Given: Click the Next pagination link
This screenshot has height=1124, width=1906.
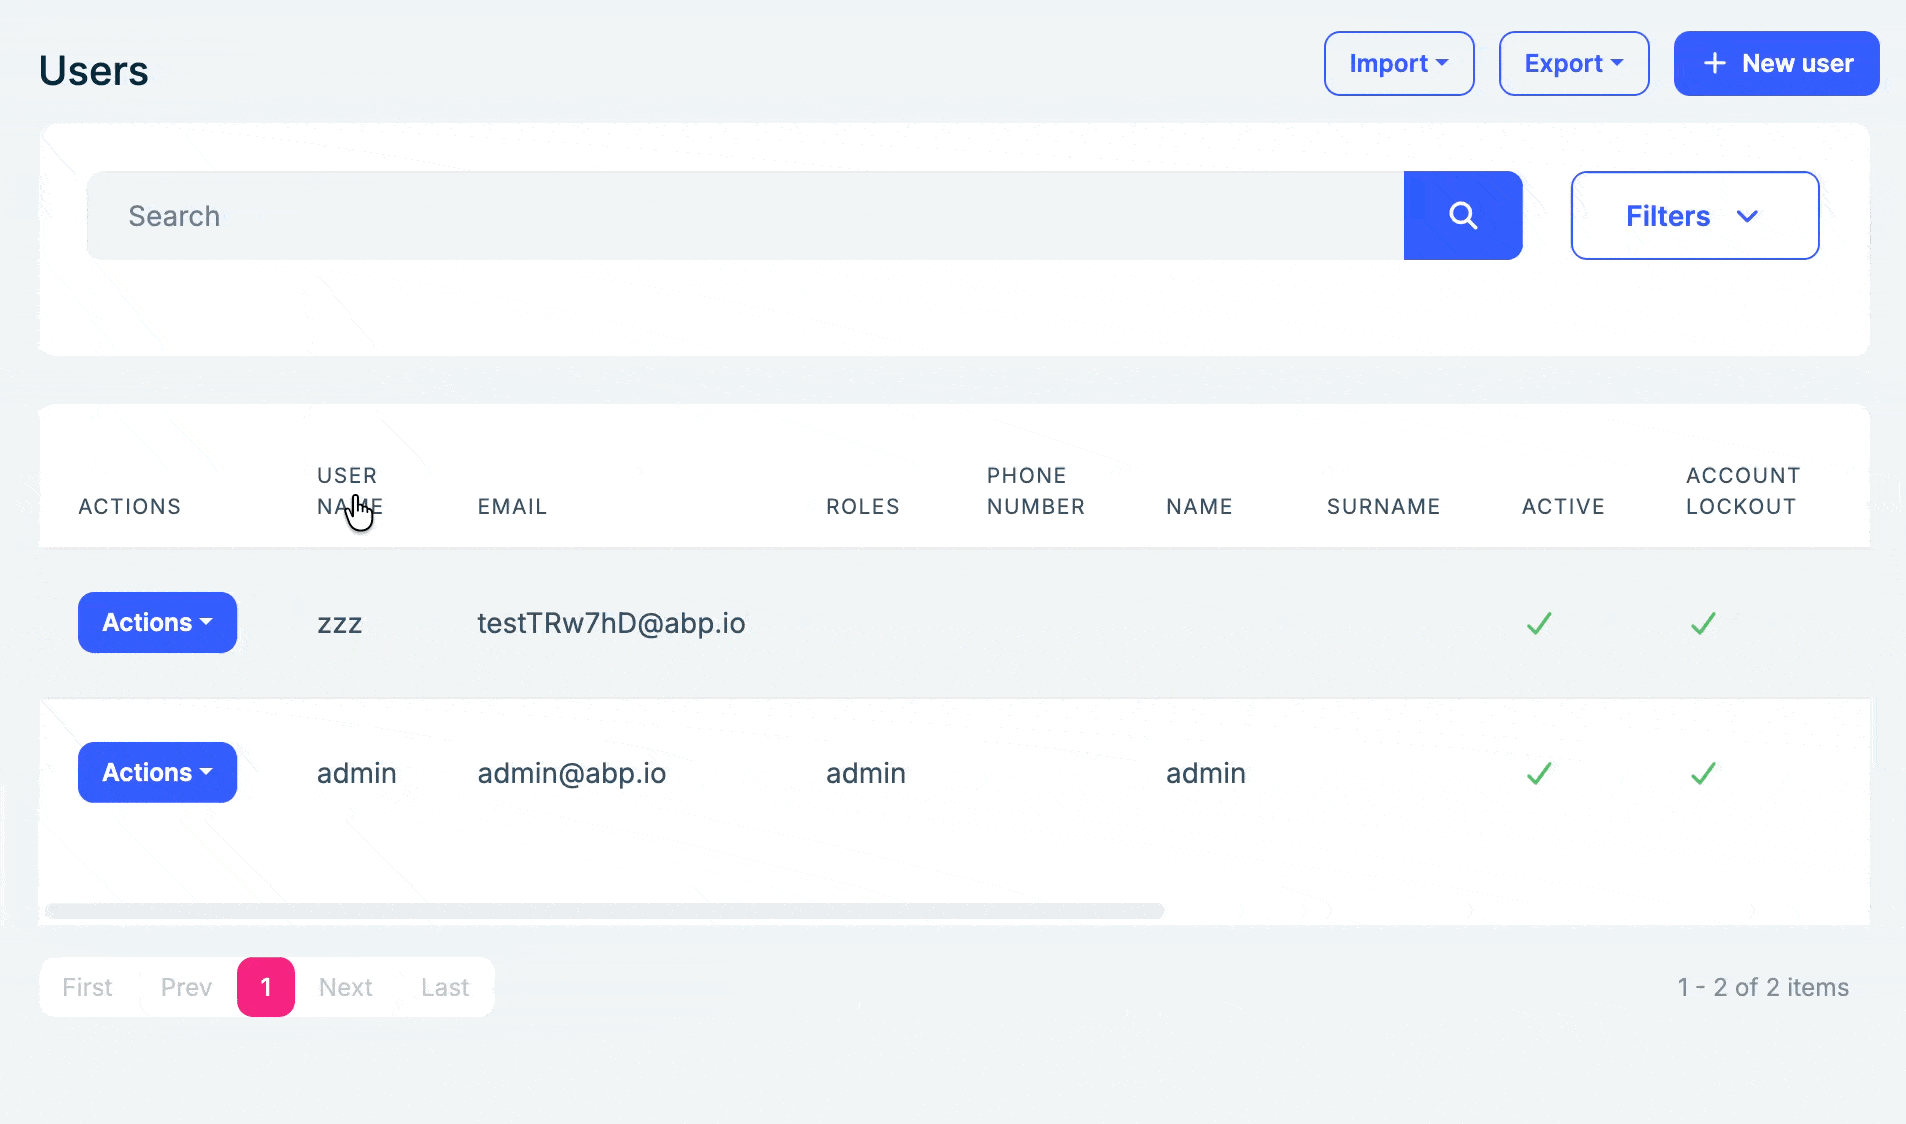Looking at the screenshot, I should (345, 987).
